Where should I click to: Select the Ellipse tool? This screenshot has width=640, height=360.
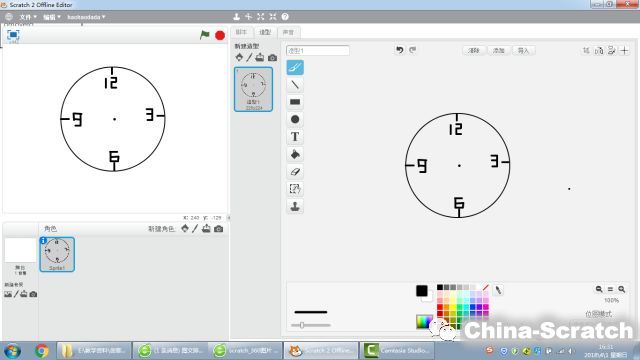(x=295, y=119)
